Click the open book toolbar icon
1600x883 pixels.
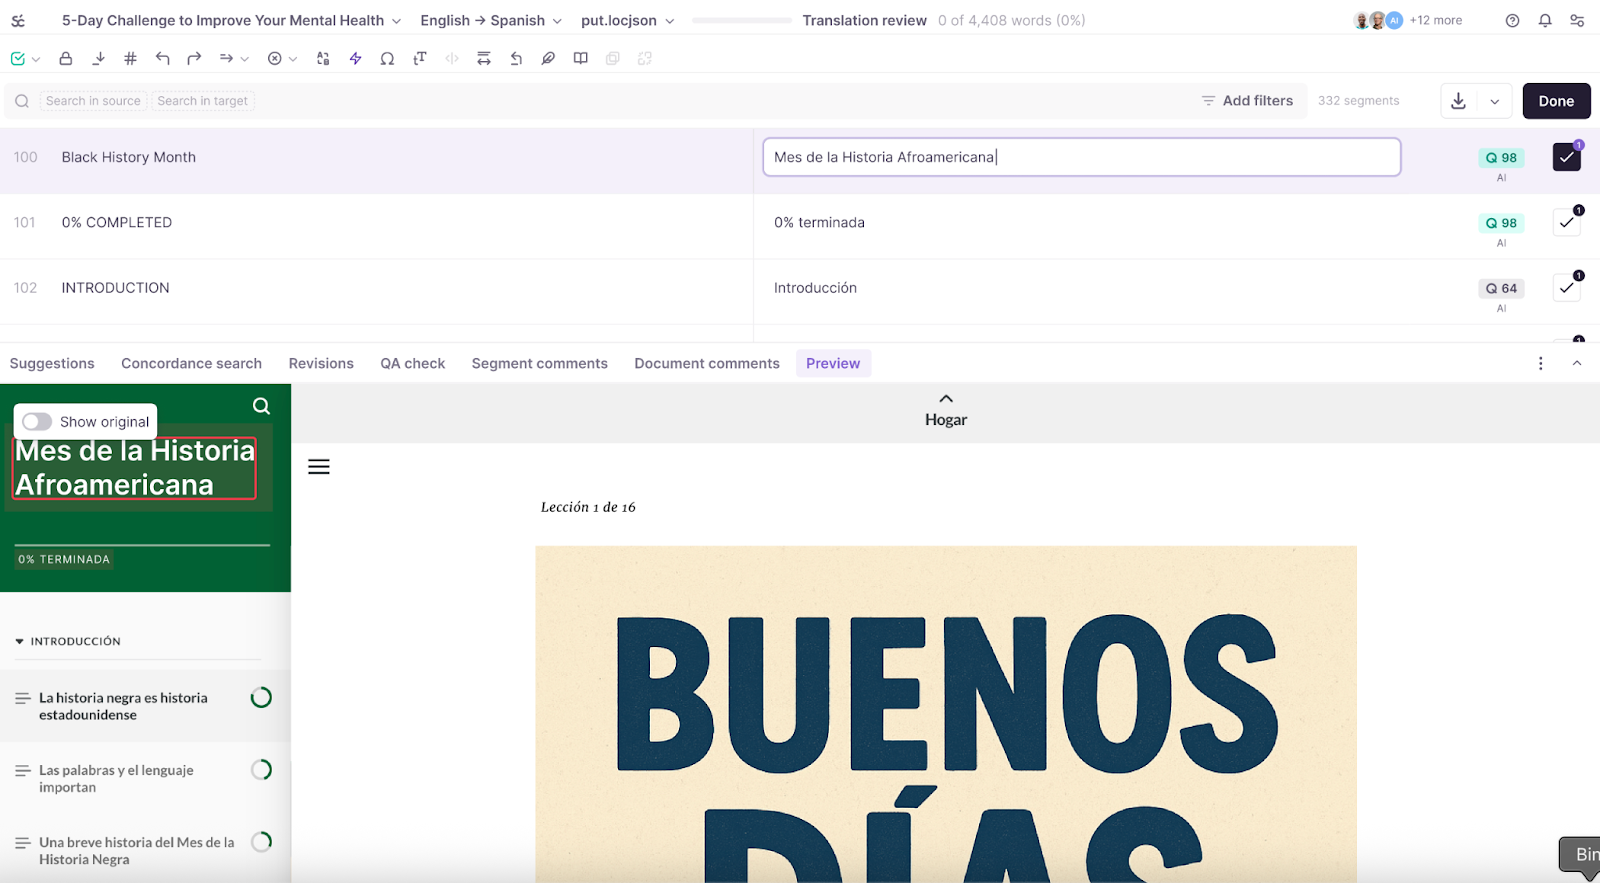(x=581, y=59)
